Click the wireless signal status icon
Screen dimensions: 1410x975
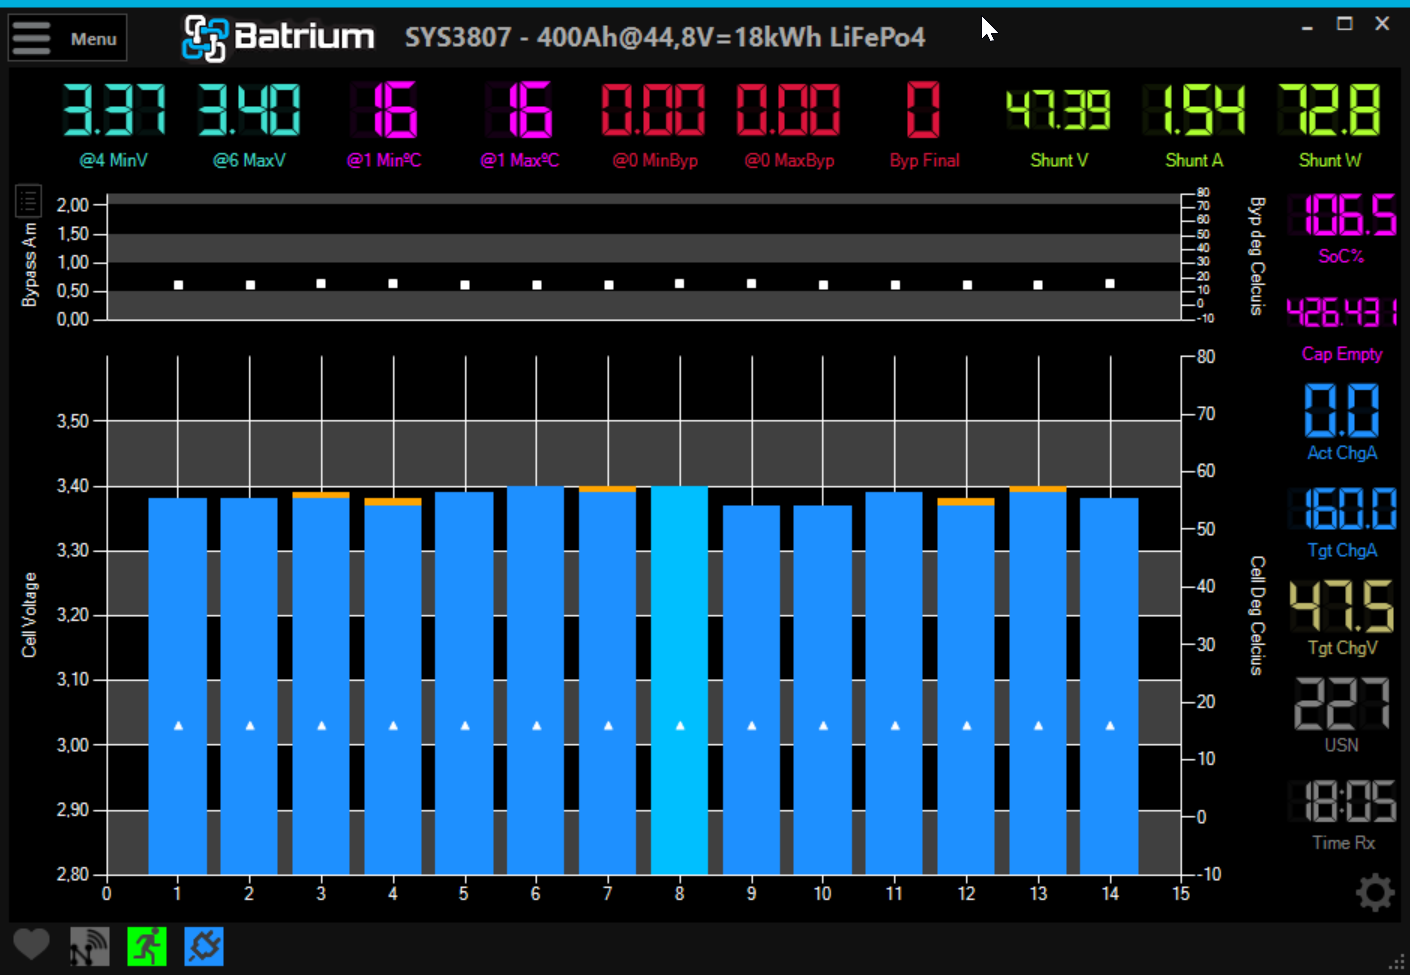[89, 946]
